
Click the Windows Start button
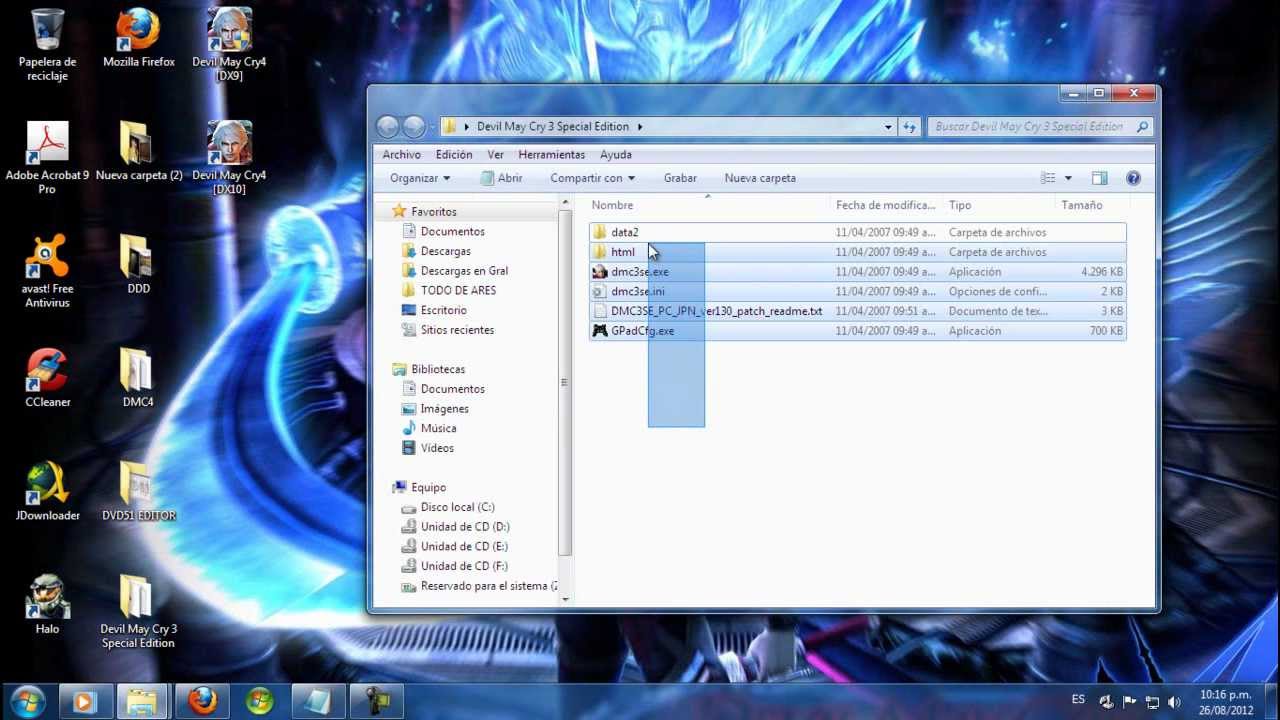tap(27, 701)
